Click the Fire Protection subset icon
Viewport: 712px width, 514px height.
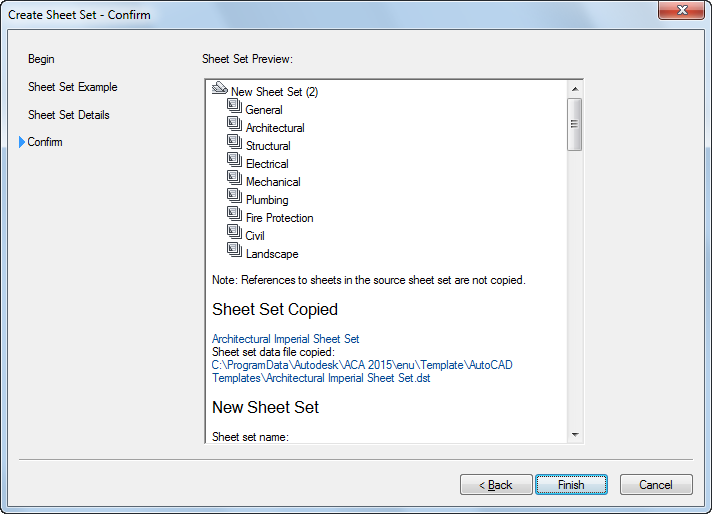coord(235,216)
